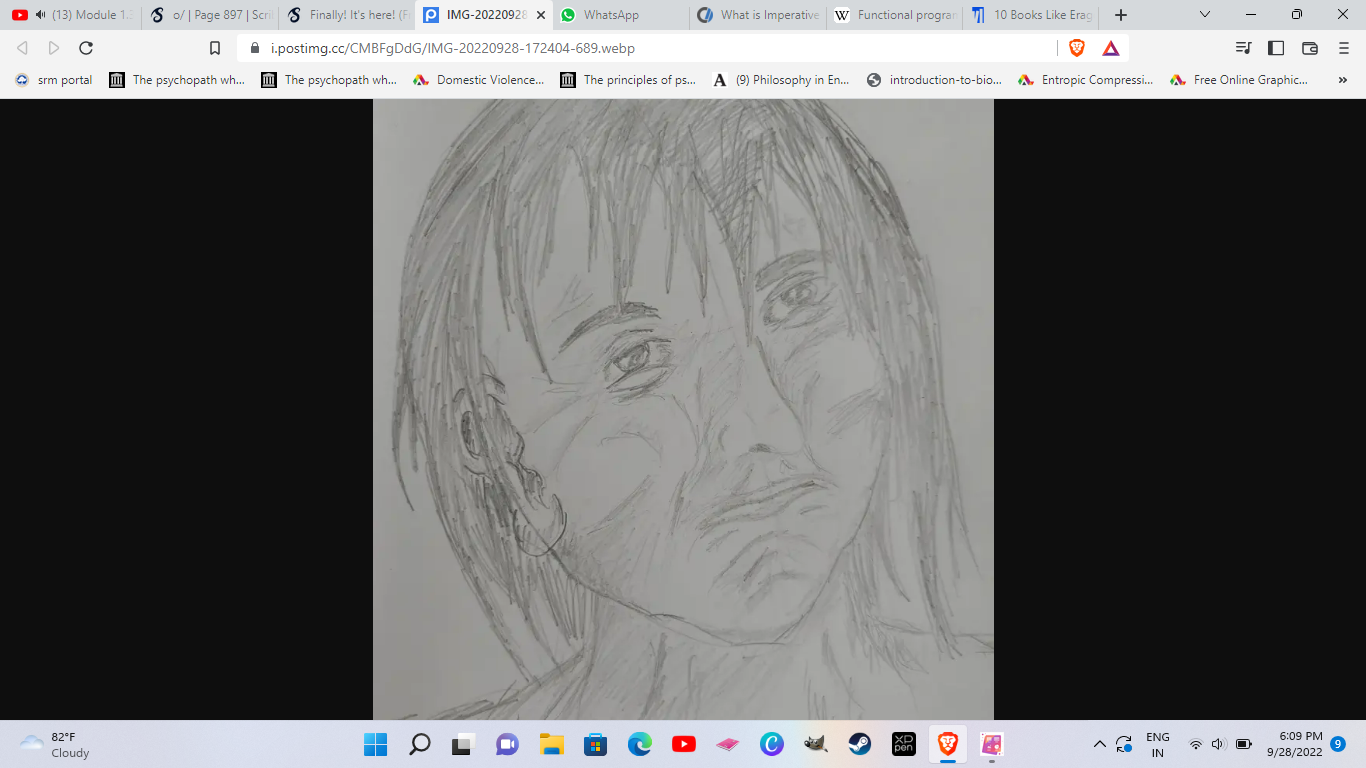The image size is (1366, 768).
Task: Toggle the browser sidebar panel
Action: (x=1276, y=48)
